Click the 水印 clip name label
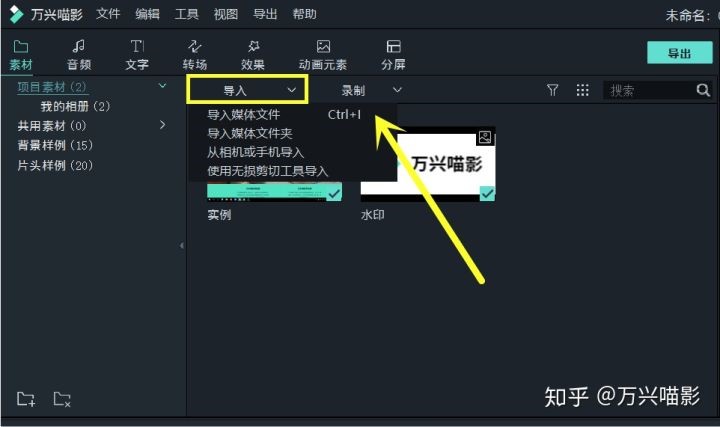720x427 pixels. [372, 215]
